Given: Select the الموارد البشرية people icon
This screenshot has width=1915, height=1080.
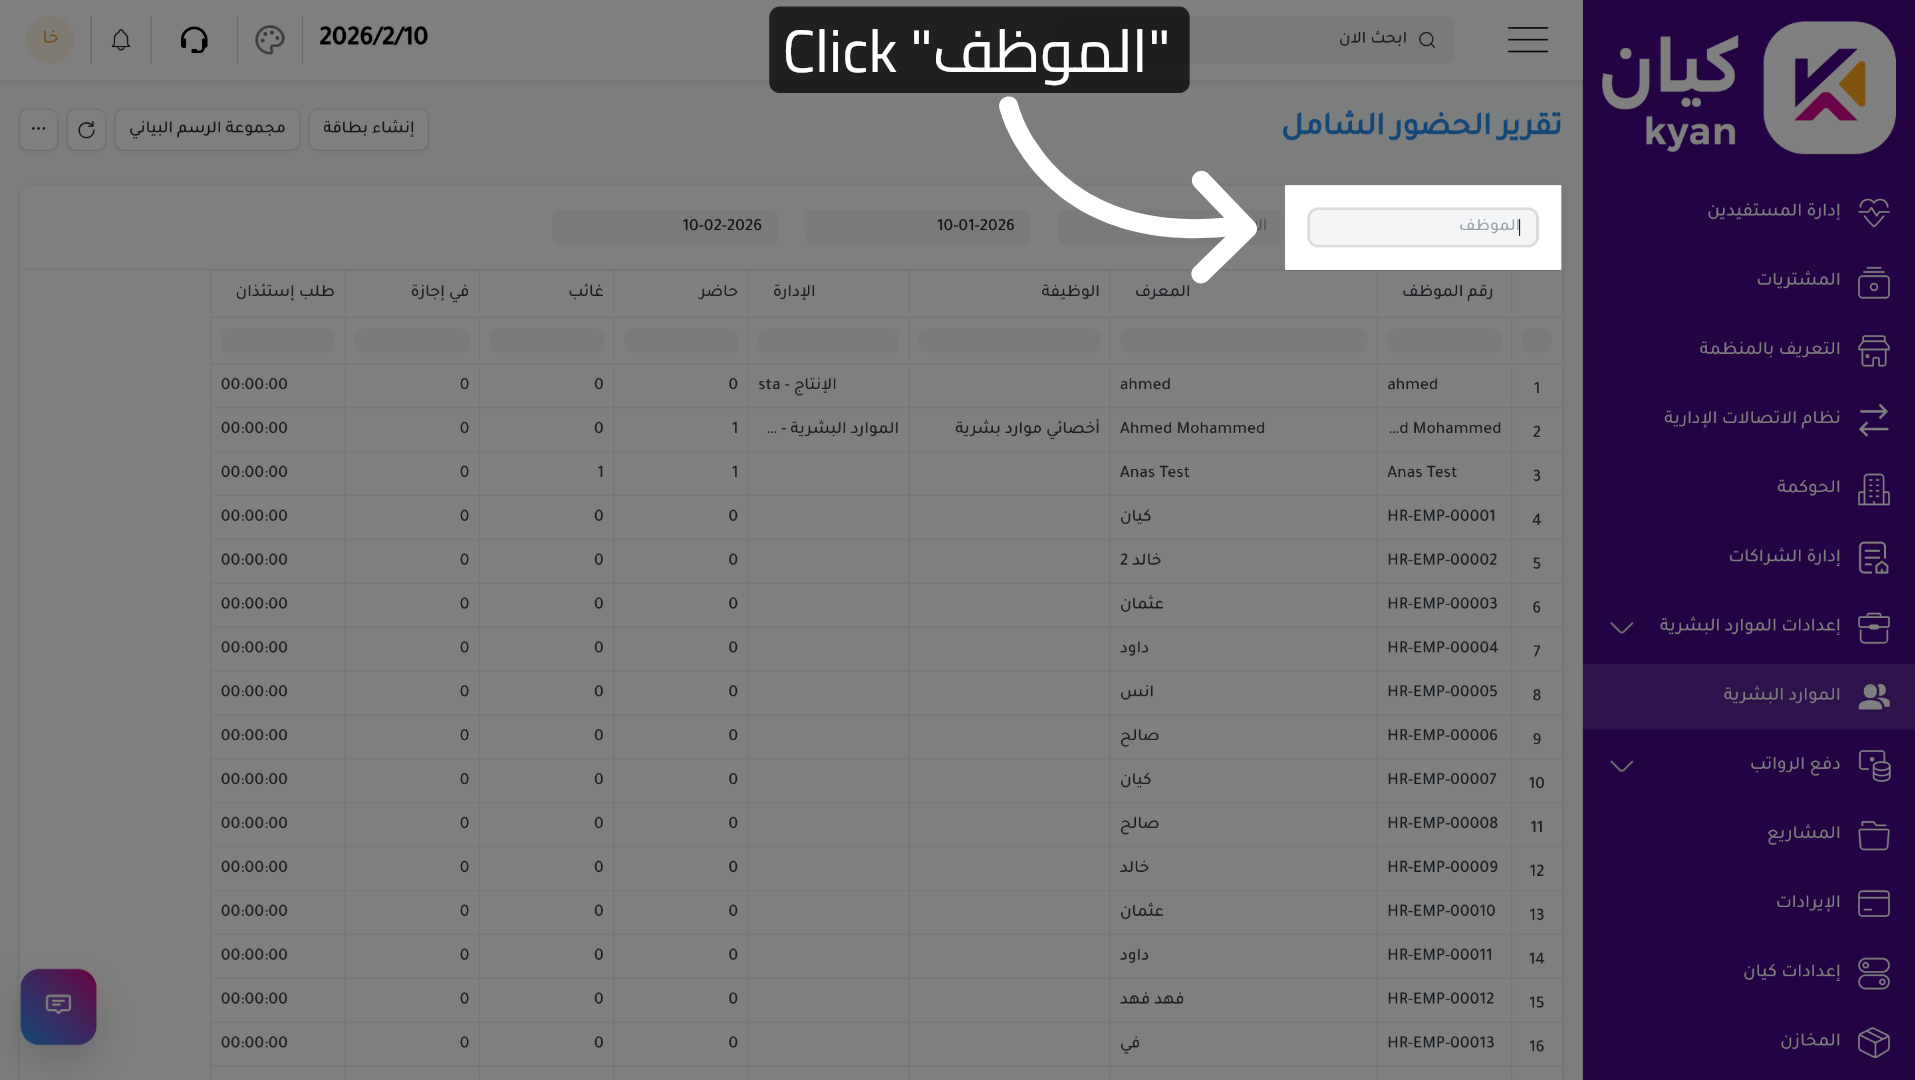Looking at the screenshot, I should click(x=1874, y=696).
